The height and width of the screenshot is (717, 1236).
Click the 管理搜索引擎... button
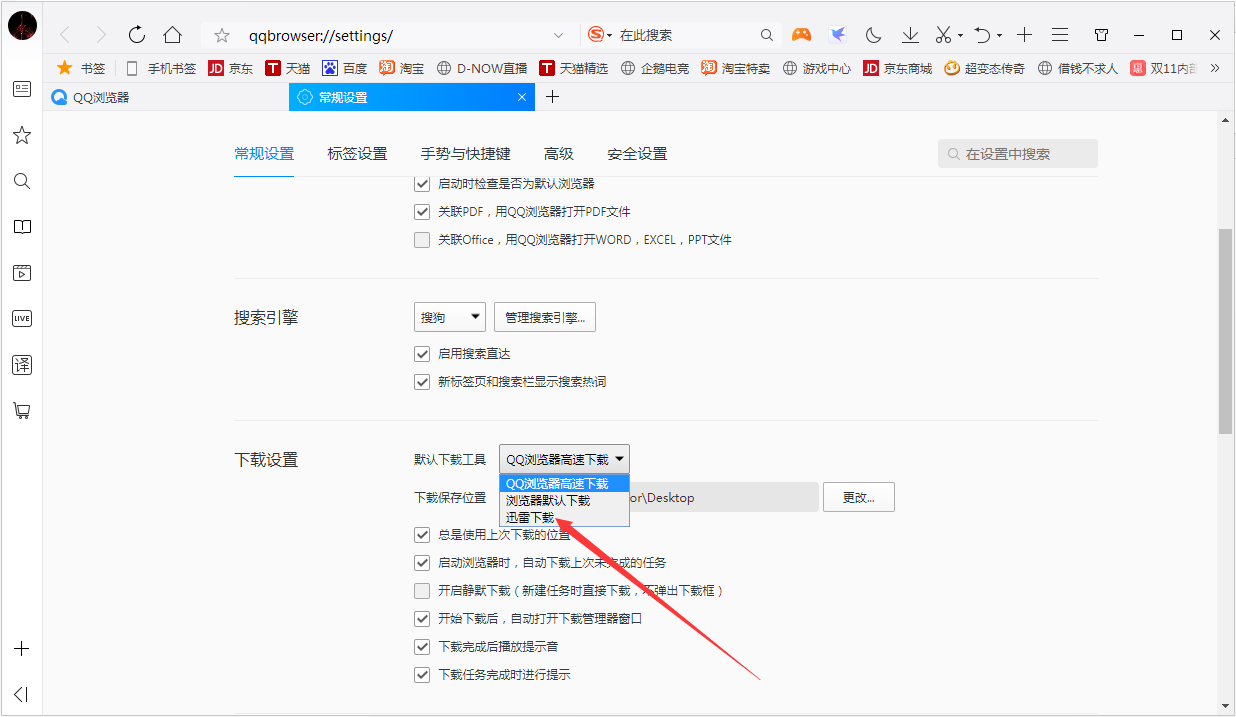pyautogui.click(x=544, y=316)
